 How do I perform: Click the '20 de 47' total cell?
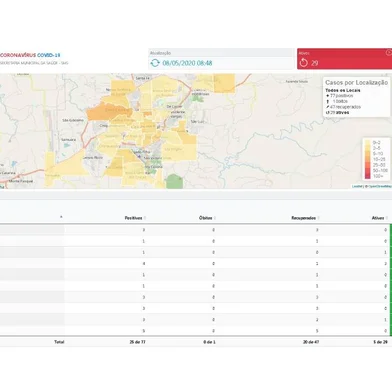[x=311, y=342]
